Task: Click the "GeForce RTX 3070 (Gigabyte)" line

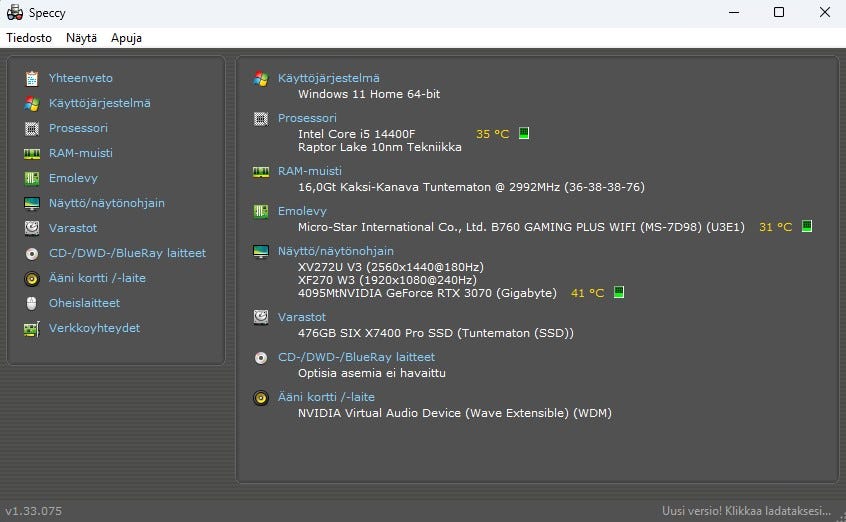Action: click(427, 293)
